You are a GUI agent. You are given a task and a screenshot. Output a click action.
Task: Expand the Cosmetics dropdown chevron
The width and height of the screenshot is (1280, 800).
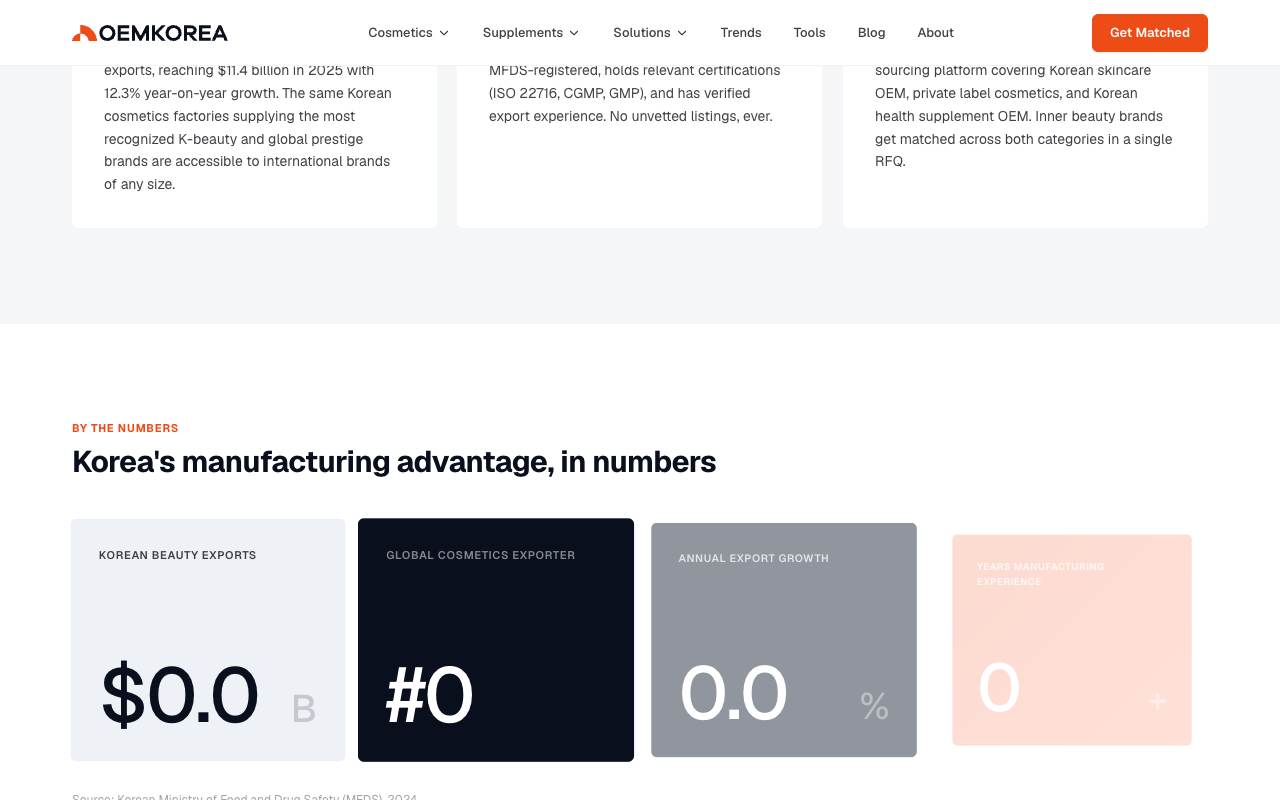[444, 33]
